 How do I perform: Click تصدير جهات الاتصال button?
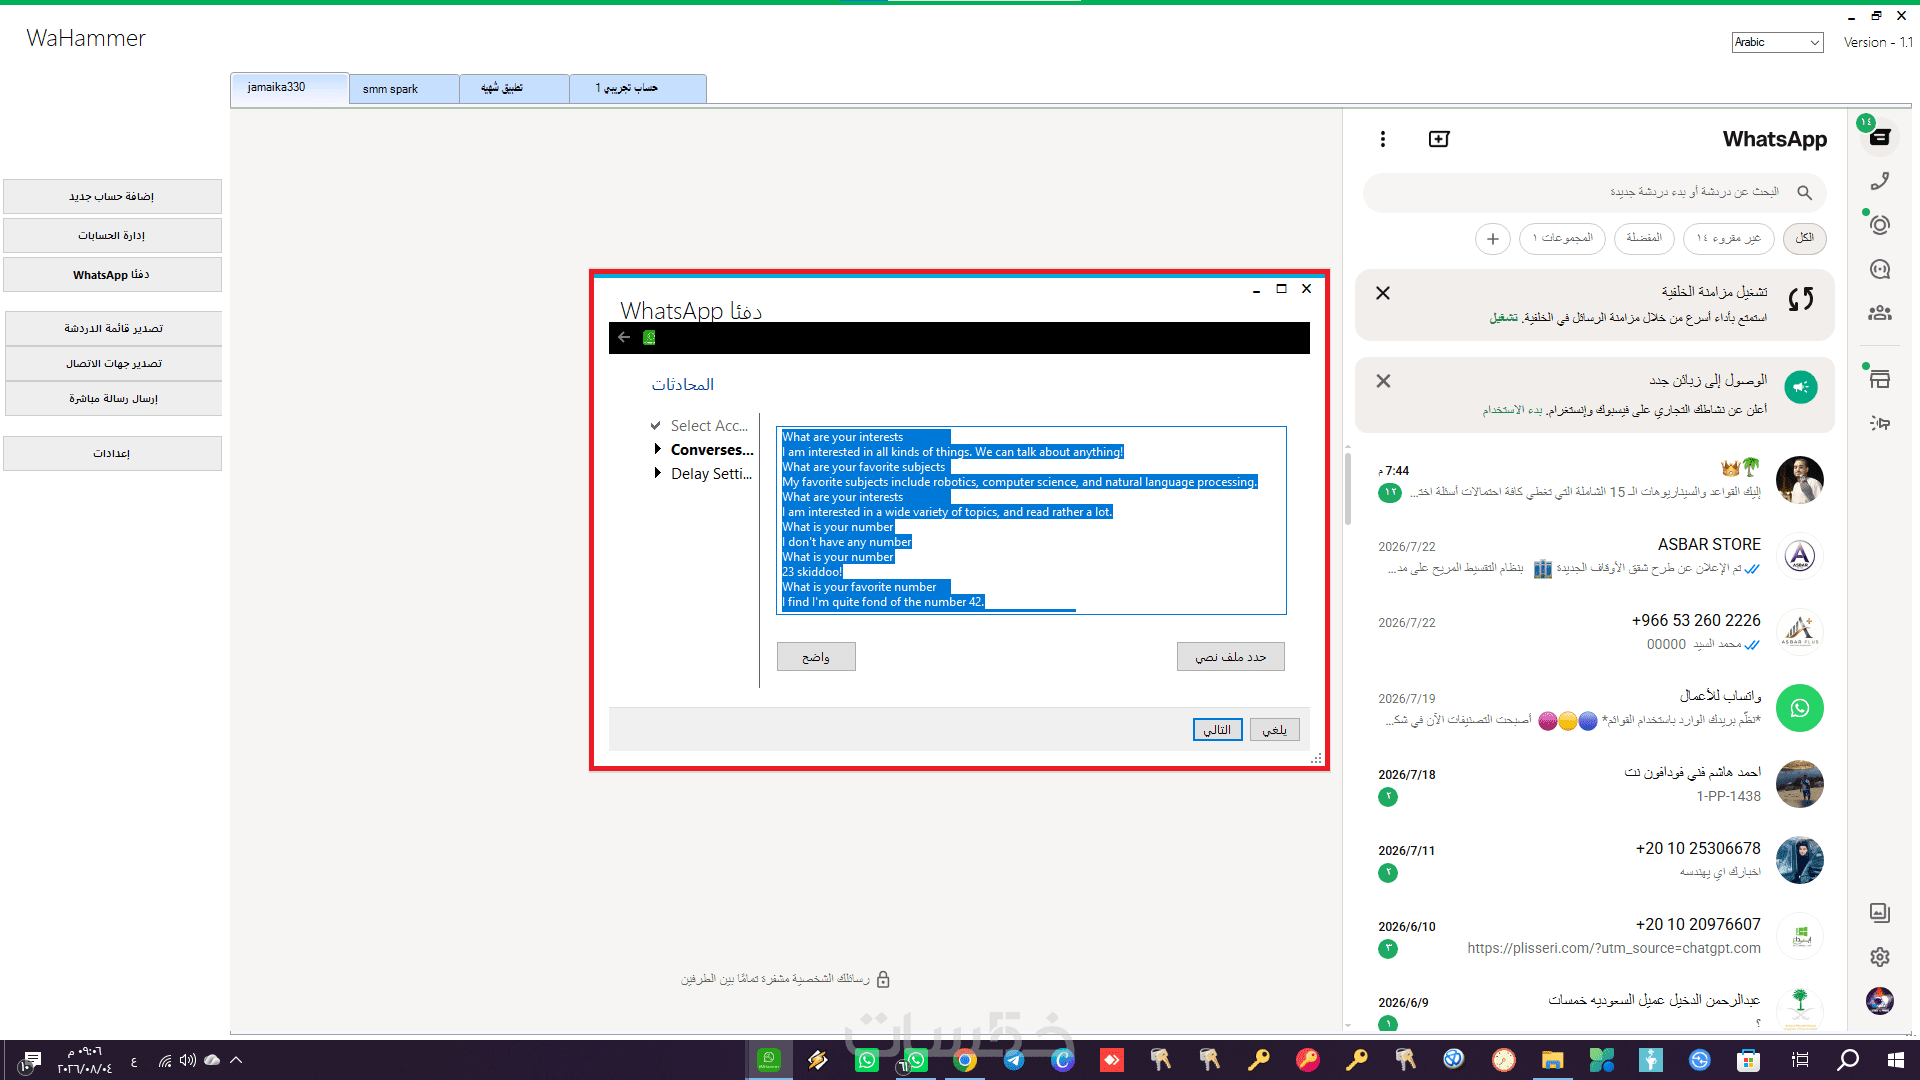pyautogui.click(x=113, y=363)
